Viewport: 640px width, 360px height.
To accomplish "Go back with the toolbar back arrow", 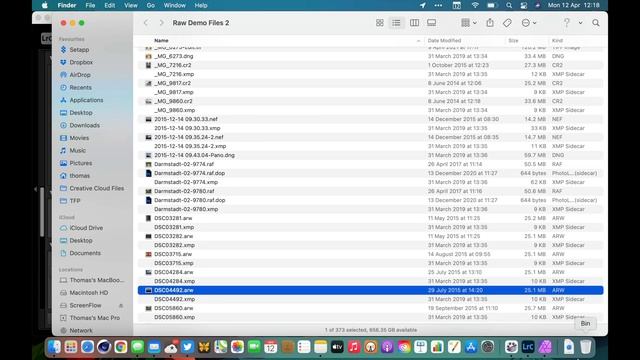I will (x=146, y=23).
